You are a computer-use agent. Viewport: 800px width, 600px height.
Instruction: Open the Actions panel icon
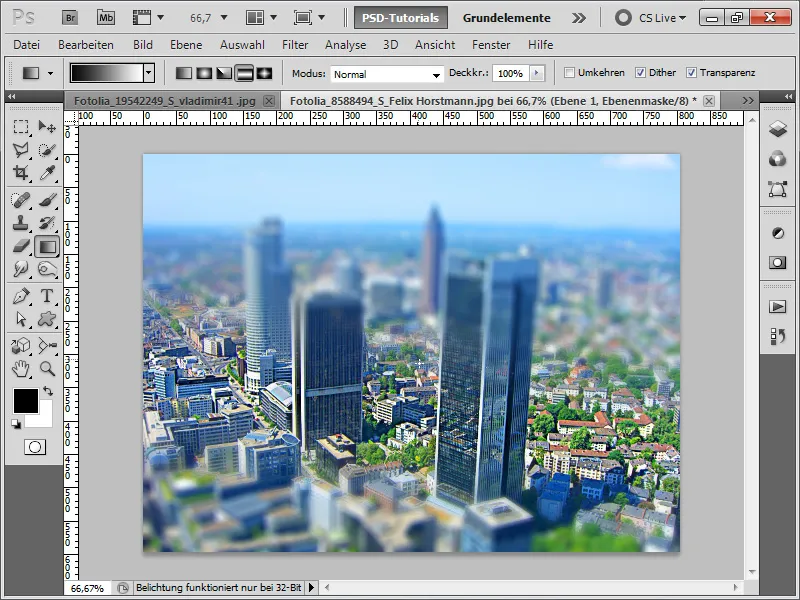[778, 307]
